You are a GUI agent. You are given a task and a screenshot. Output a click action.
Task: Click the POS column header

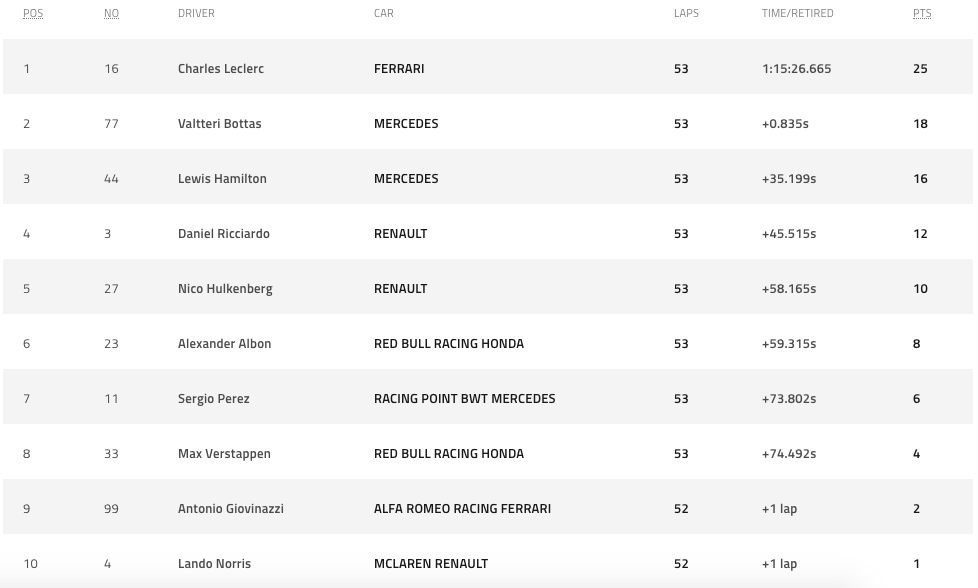33,13
